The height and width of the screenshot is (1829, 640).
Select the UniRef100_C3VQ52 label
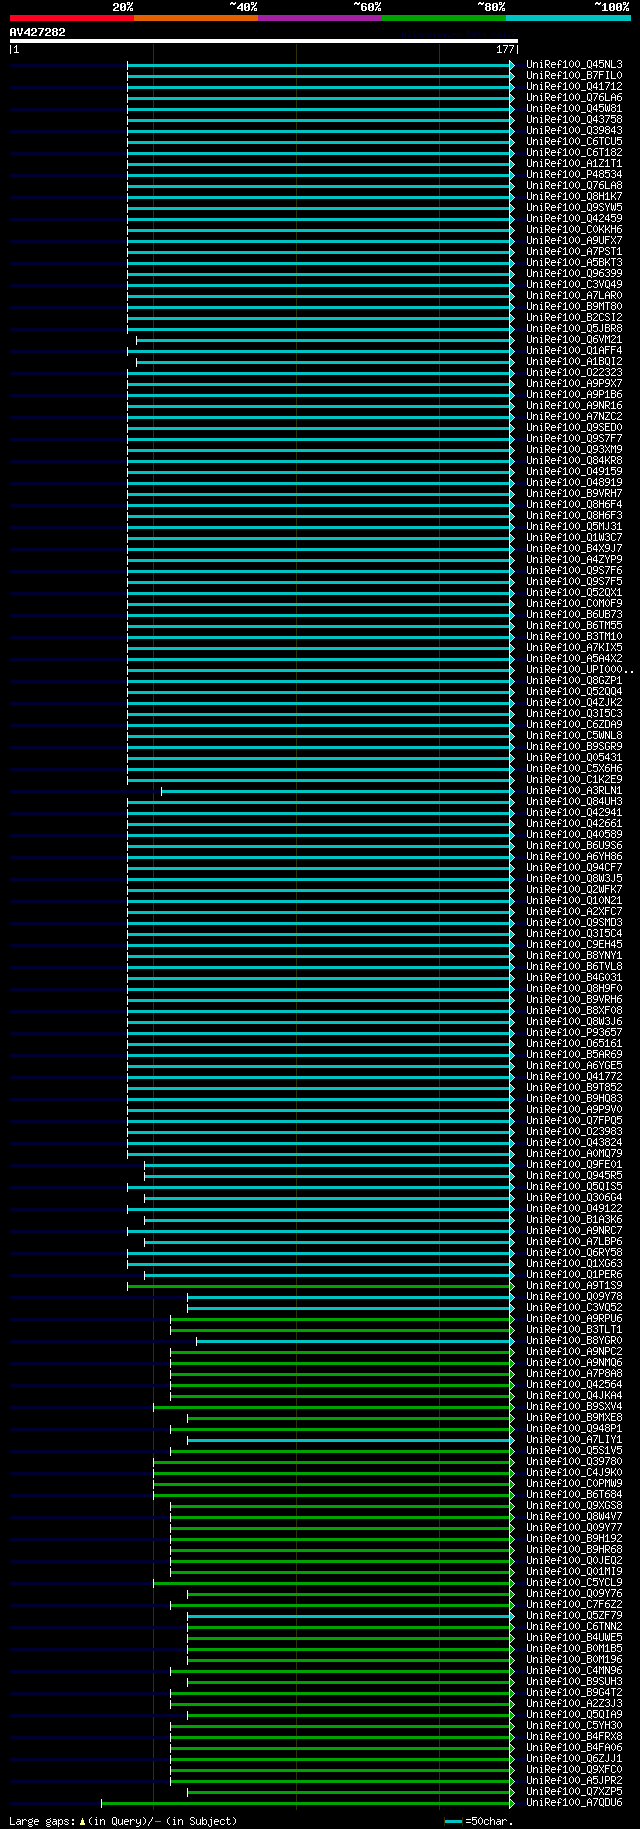574,1308
